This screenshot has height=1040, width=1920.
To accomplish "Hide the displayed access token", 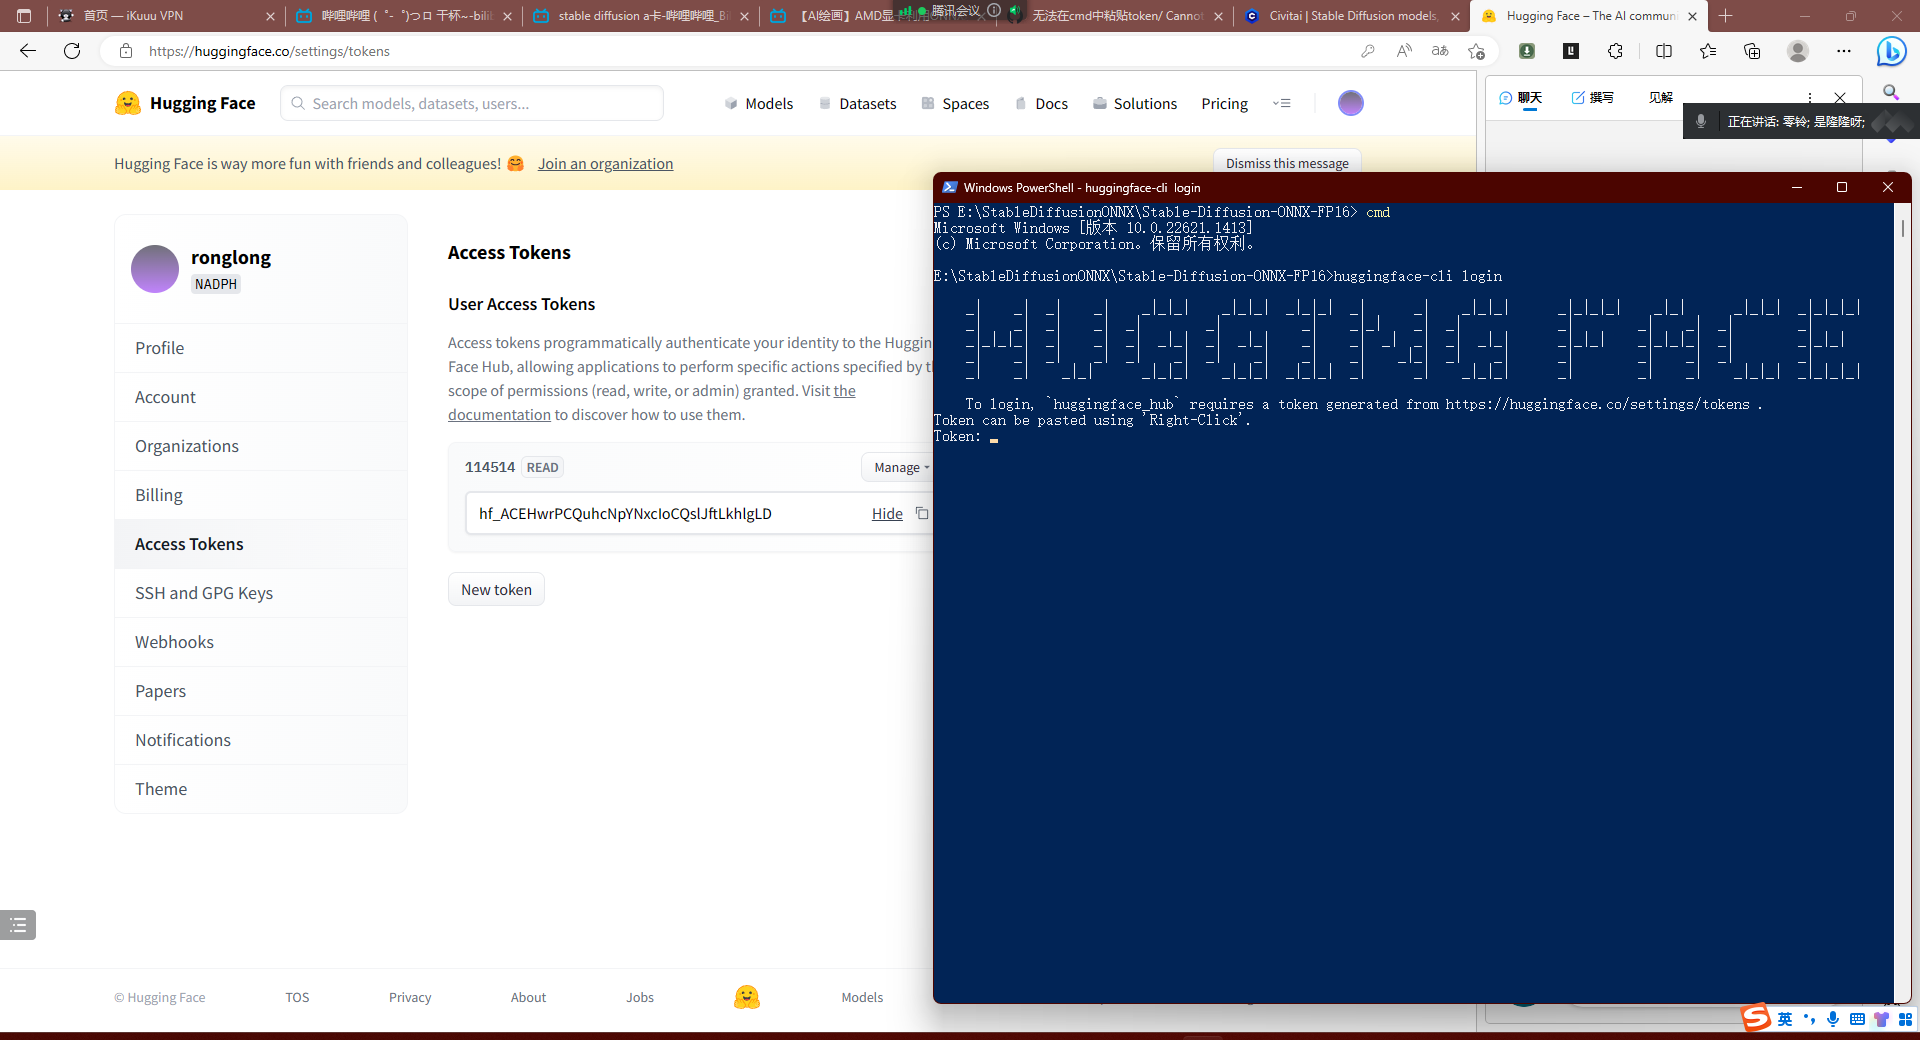I will click(x=886, y=513).
